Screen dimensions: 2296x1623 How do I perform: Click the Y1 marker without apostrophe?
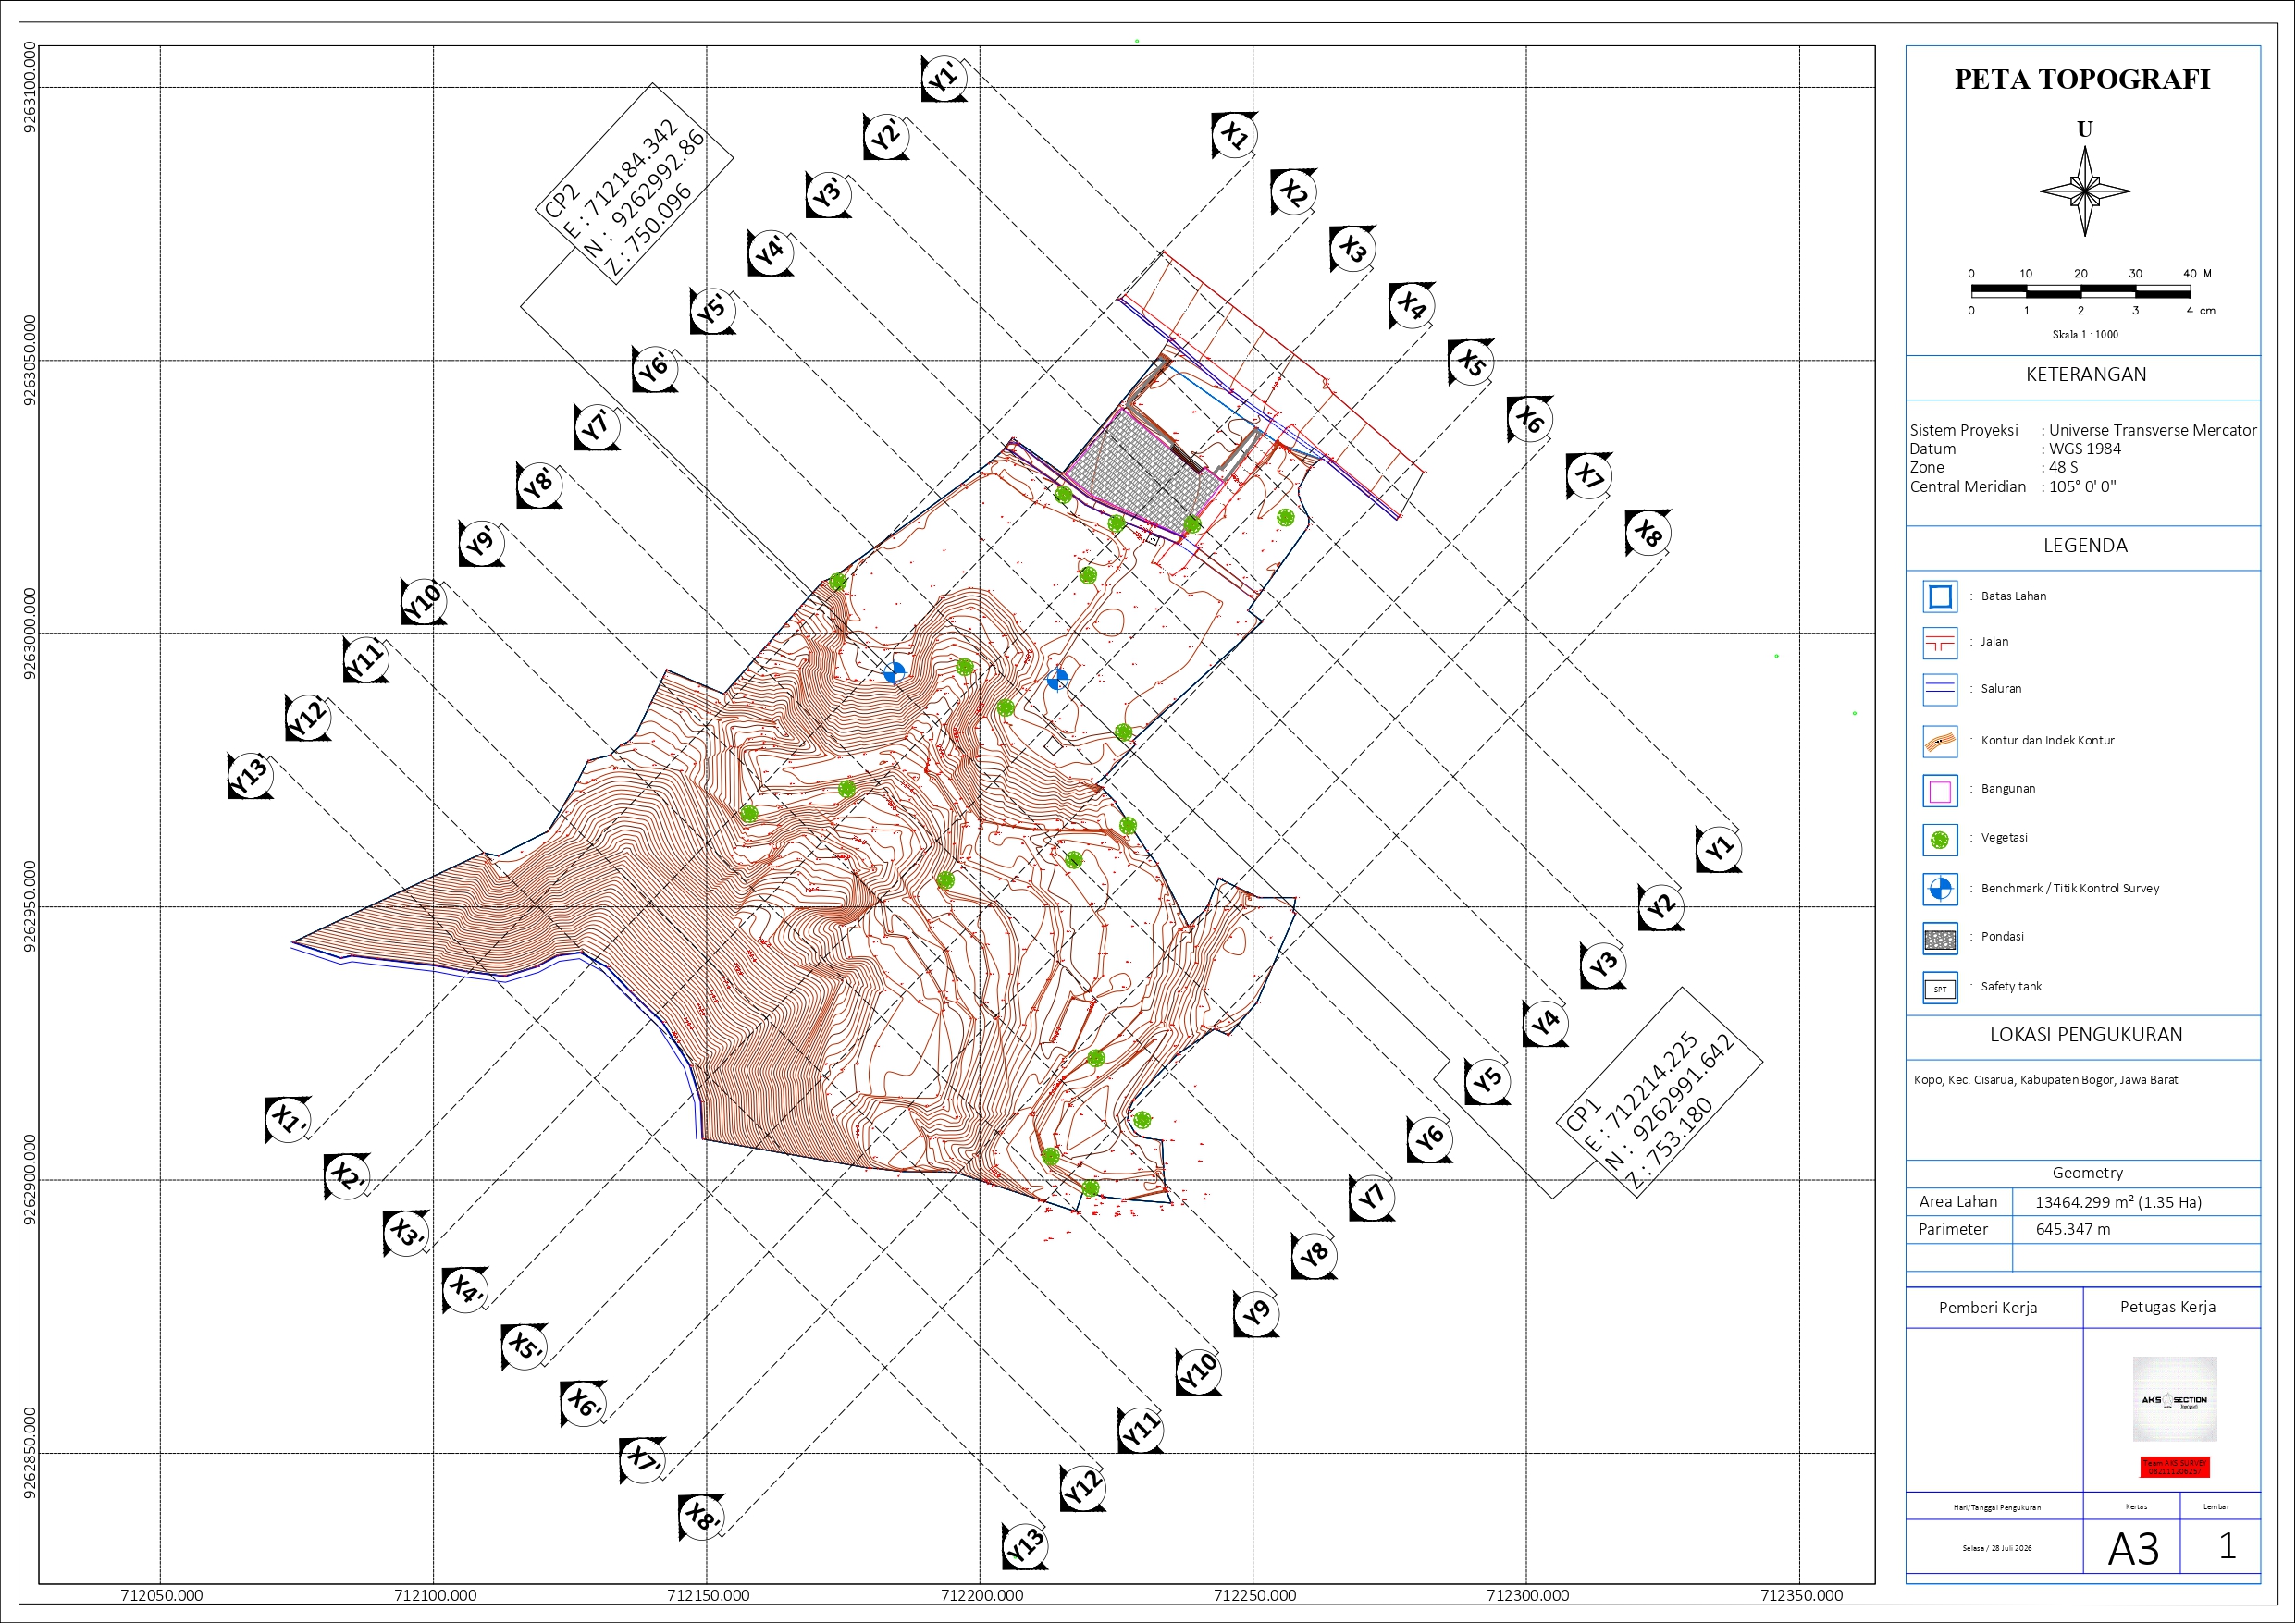(1719, 849)
